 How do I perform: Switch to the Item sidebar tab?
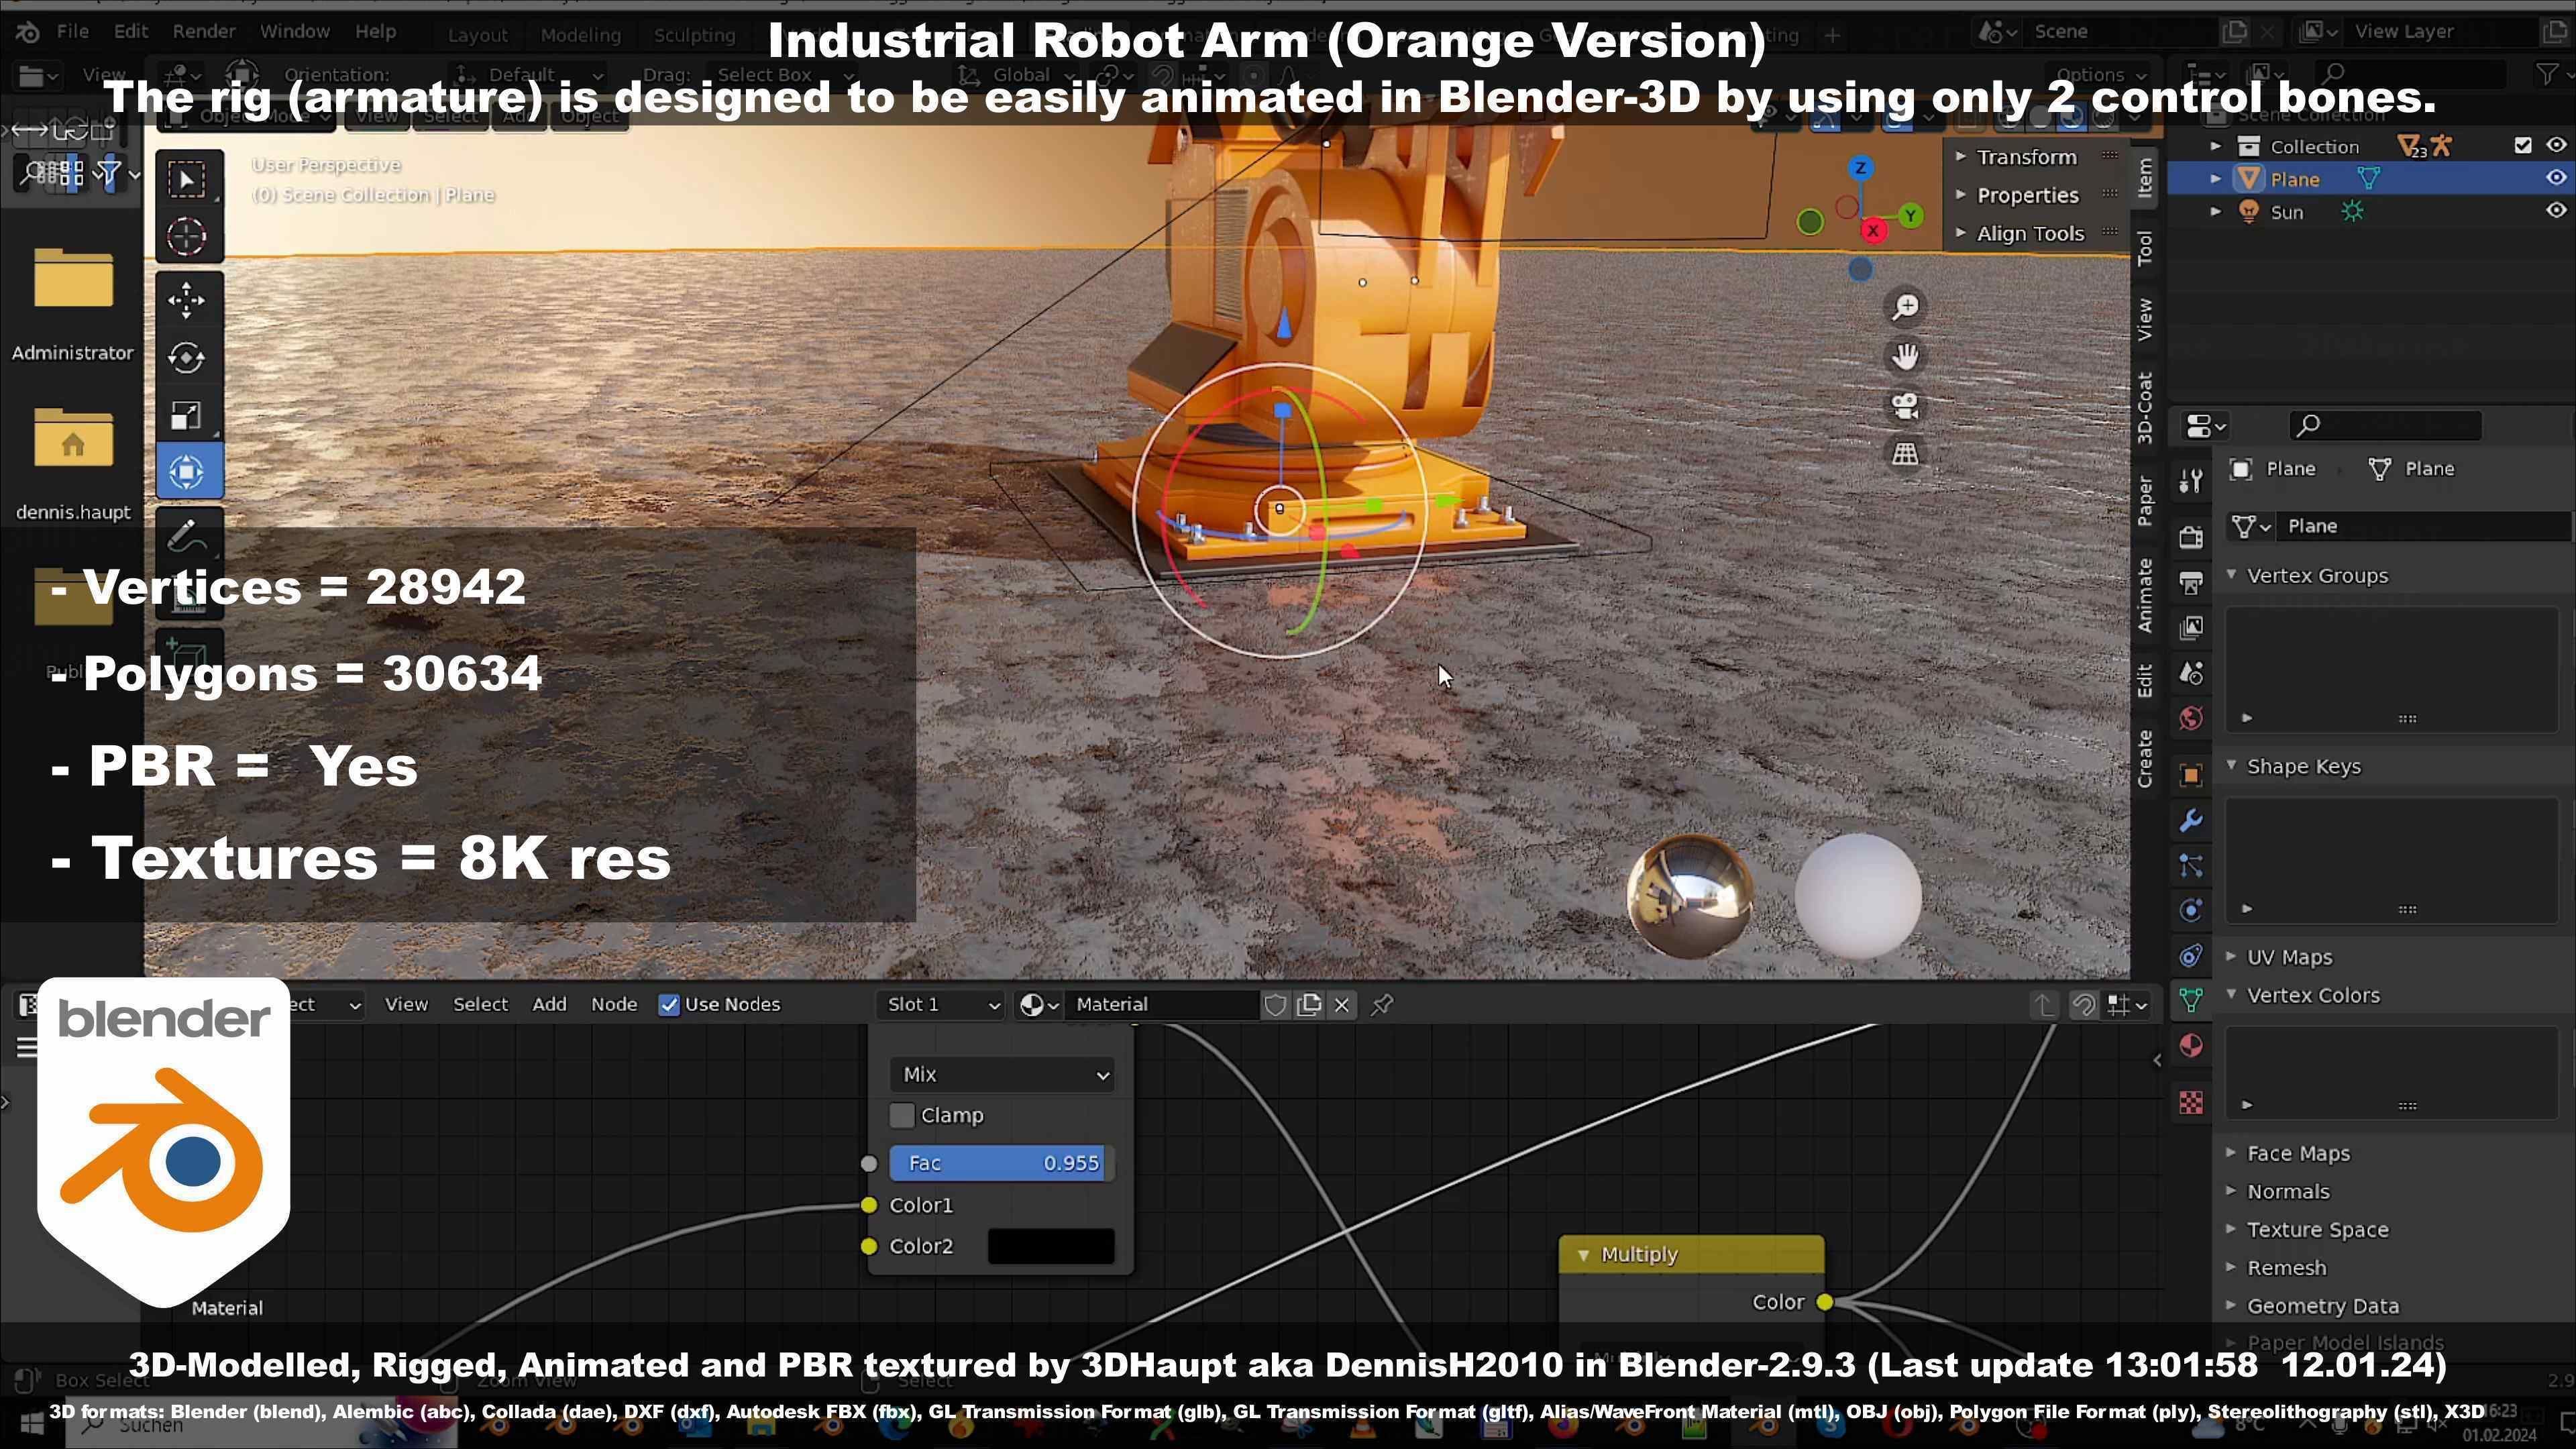click(x=2145, y=178)
